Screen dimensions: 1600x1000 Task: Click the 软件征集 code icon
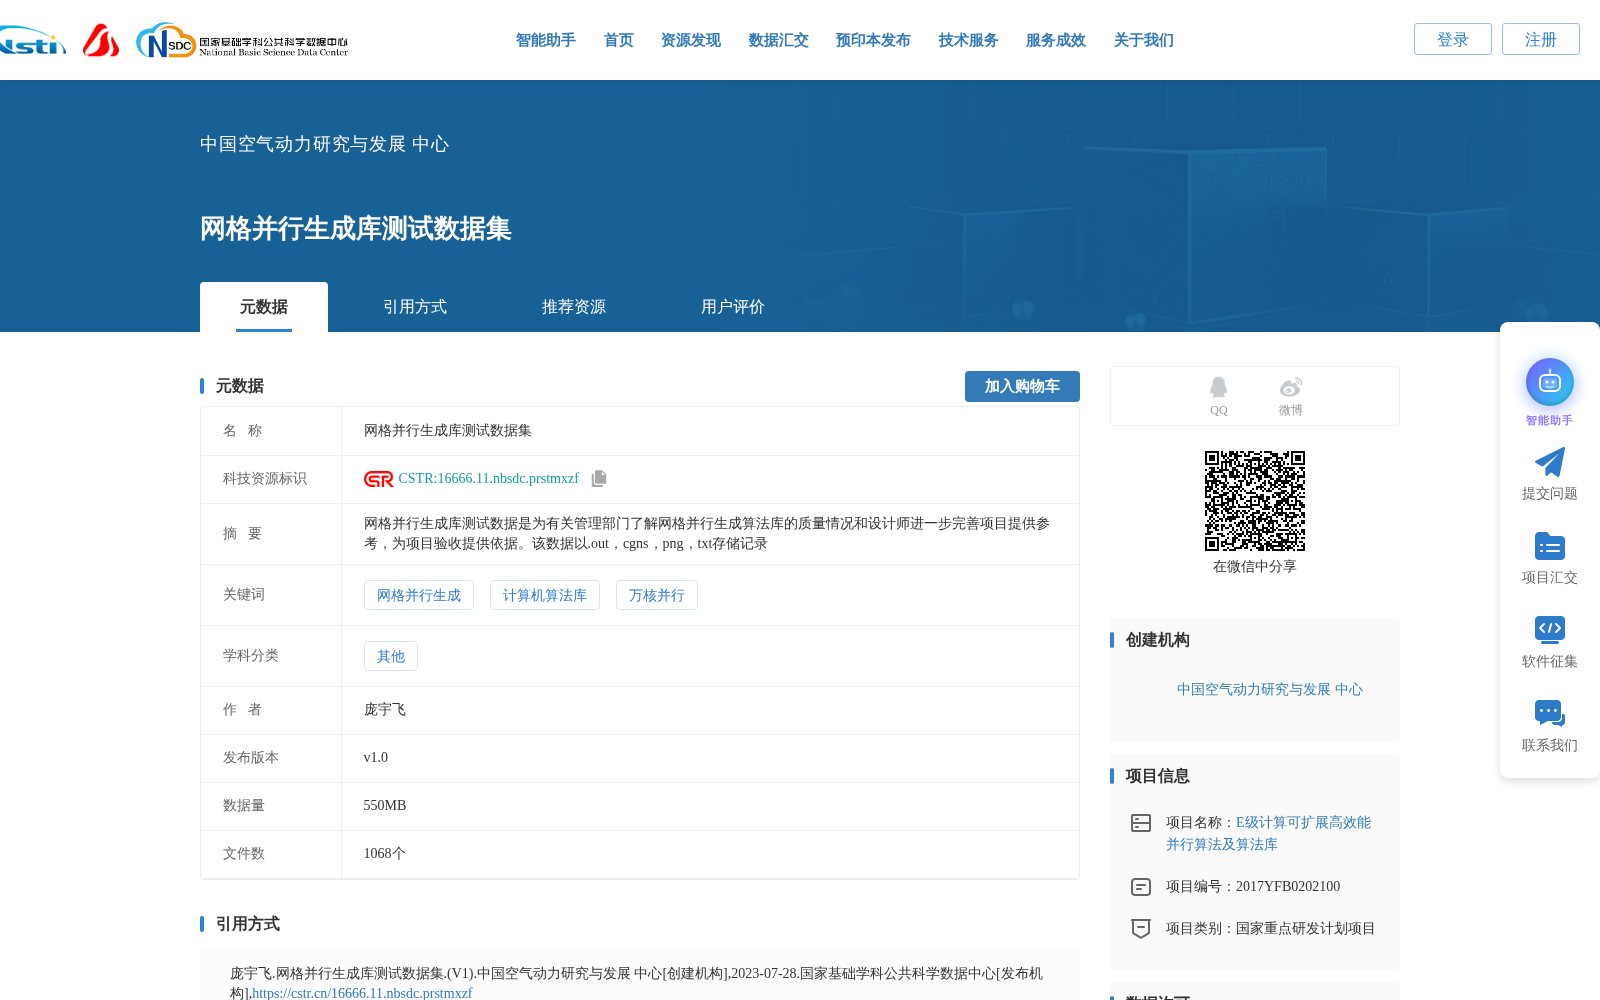point(1549,629)
